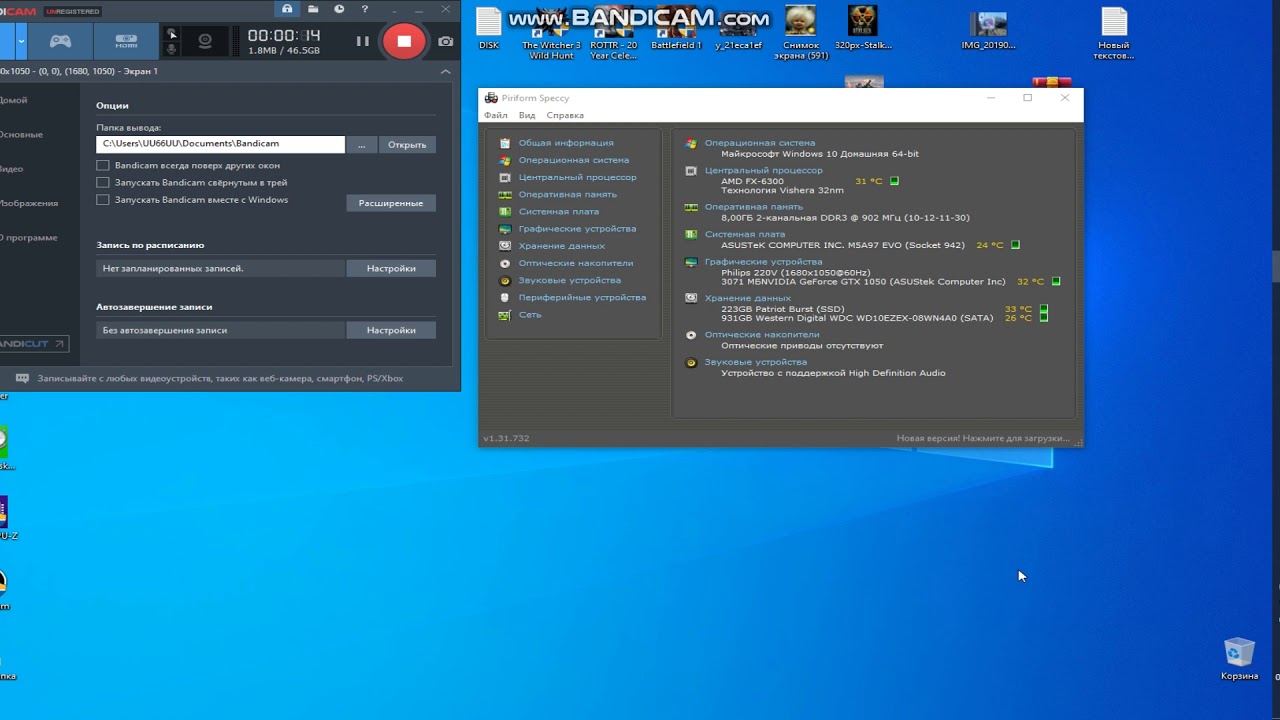
Task: Select Общая информация in Speccy sidebar
Action: coord(566,143)
